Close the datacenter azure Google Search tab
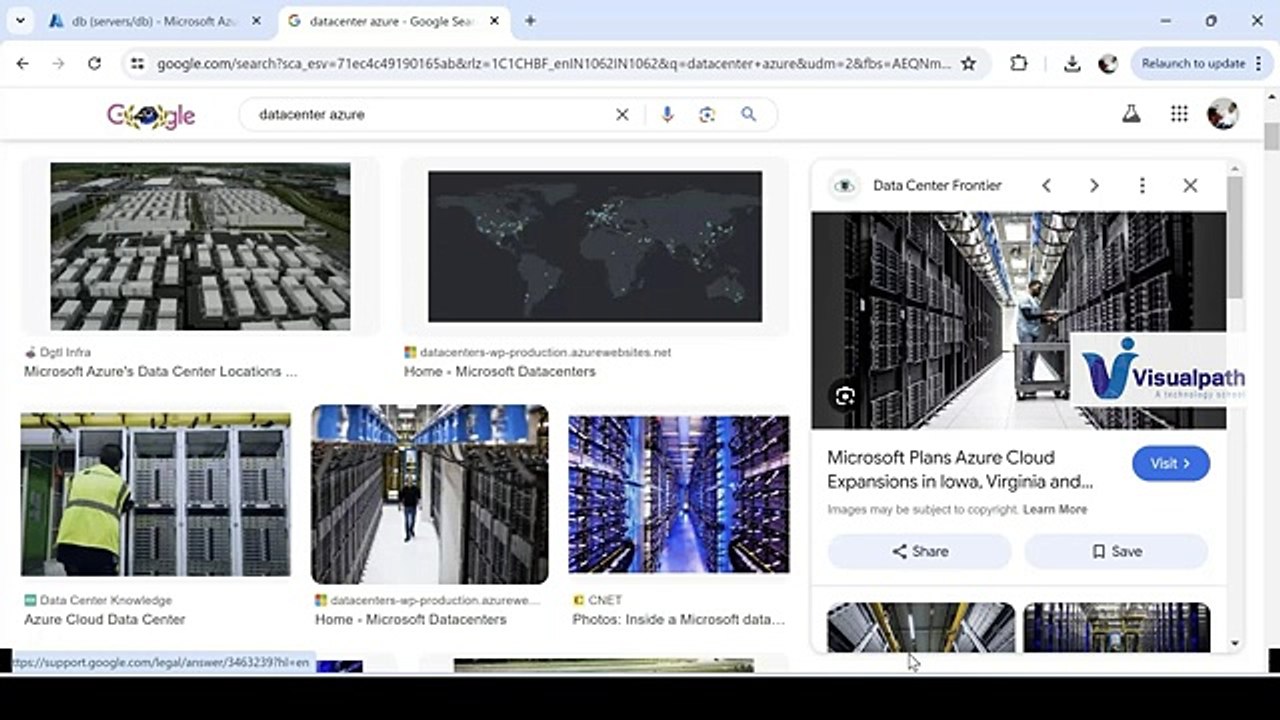This screenshot has height=720, width=1280. click(x=492, y=21)
